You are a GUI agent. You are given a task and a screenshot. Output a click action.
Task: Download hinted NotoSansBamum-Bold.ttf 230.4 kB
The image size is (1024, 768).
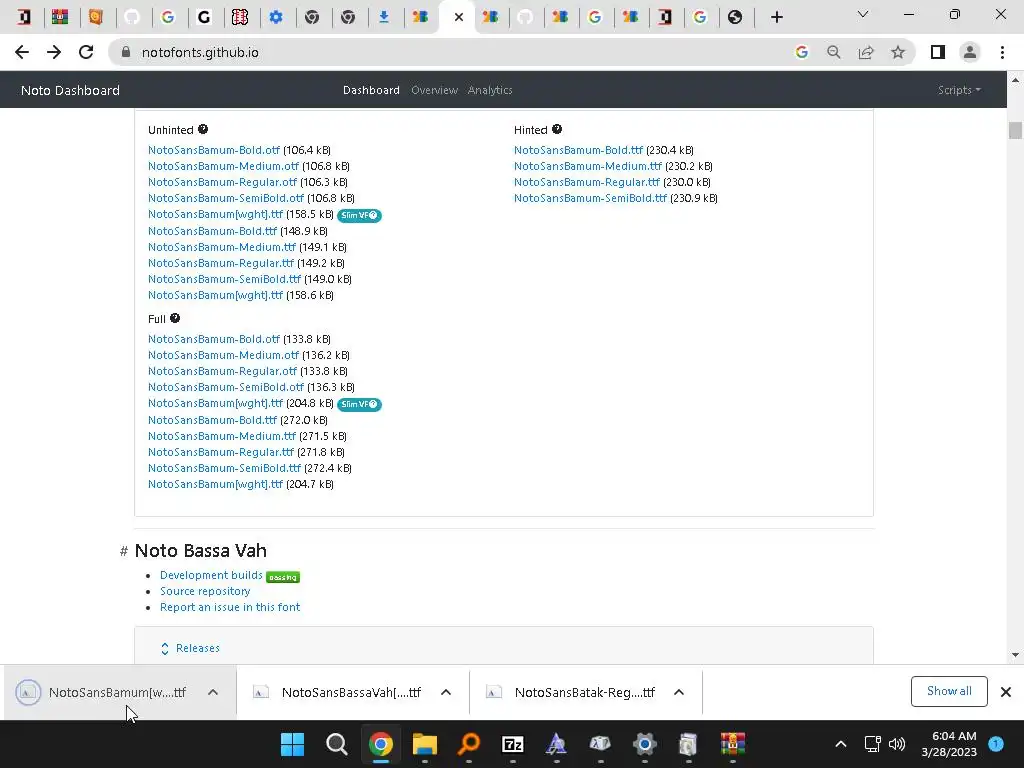(578, 150)
